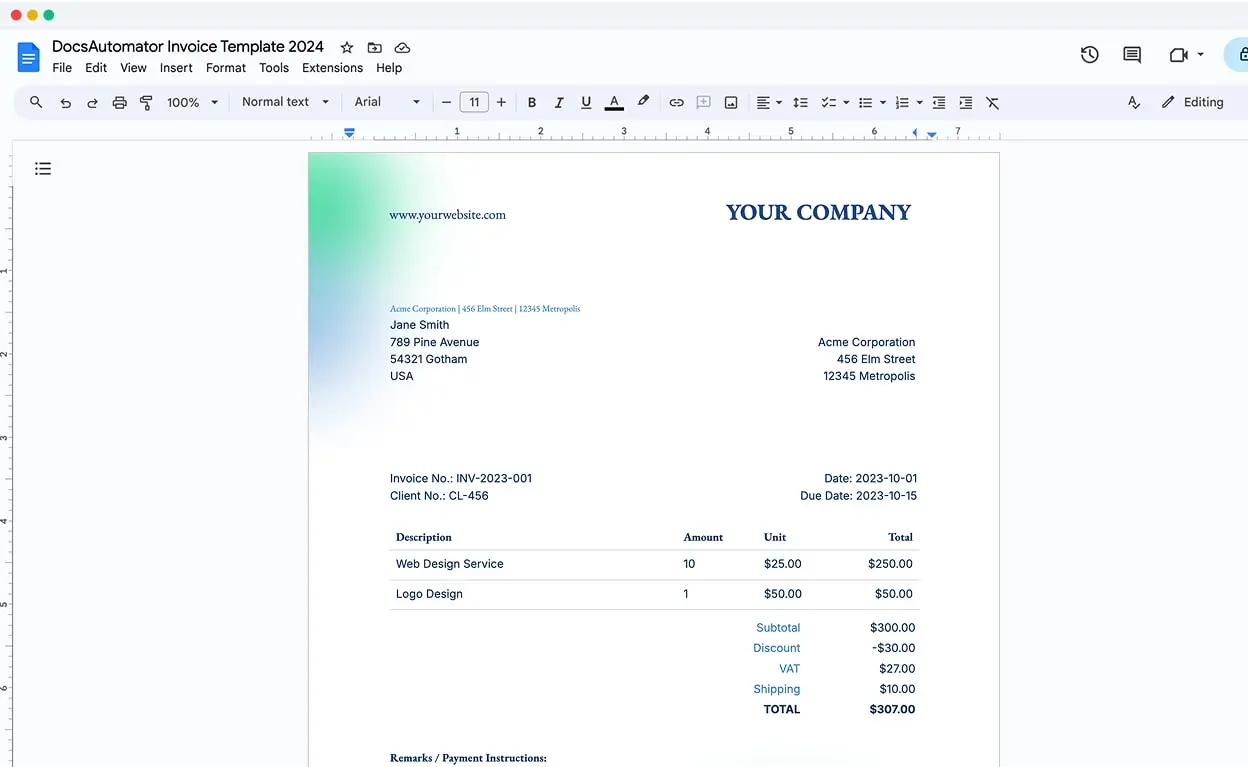Underline the selected text
The width and height of the screenshot is (1248, 767).
586,102
